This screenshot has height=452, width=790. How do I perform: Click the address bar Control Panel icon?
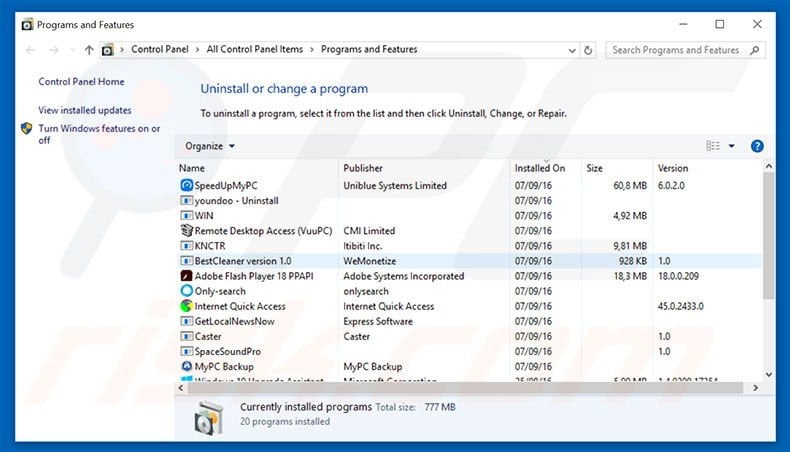pyautogui.click(x=107, y=50)
